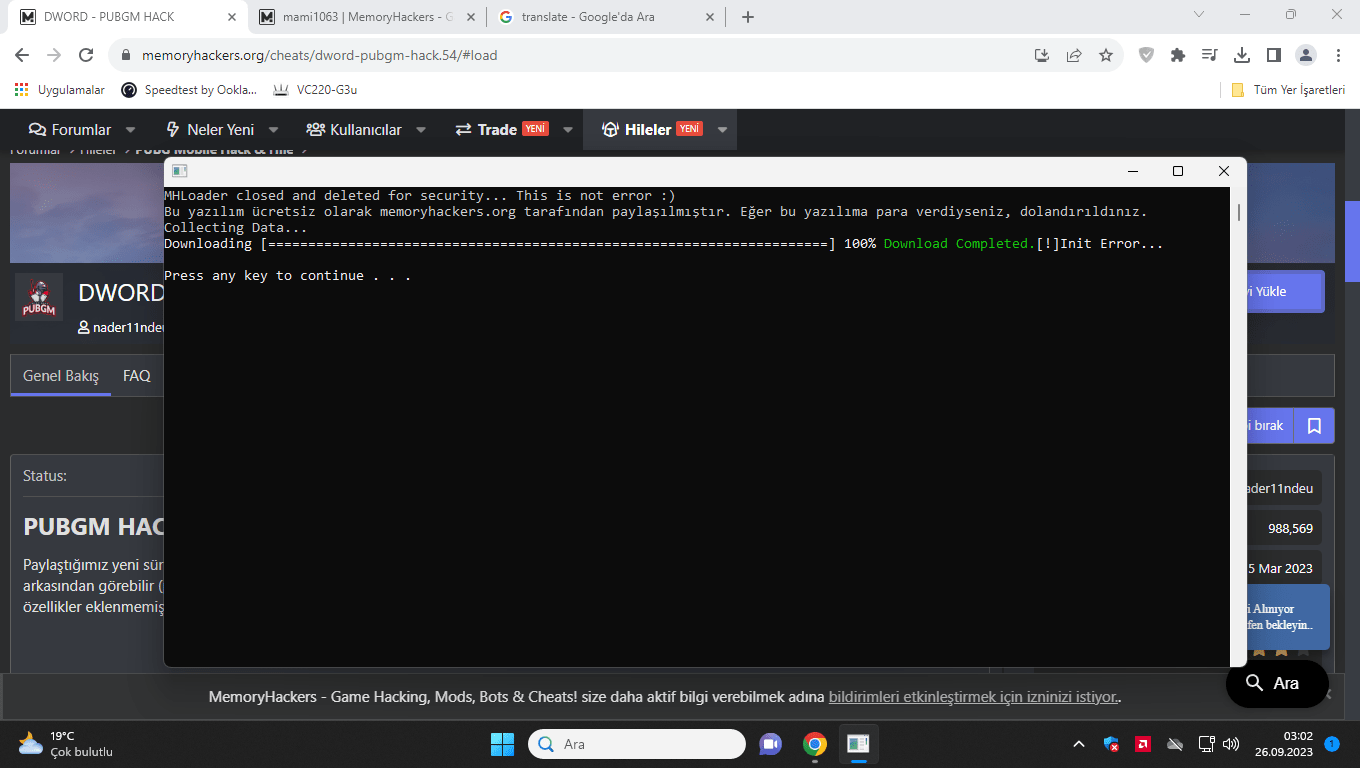Click the bookmark icon beside bırak button
The height and width of the screenshot is (768, 1360).
click(1314, 426)
